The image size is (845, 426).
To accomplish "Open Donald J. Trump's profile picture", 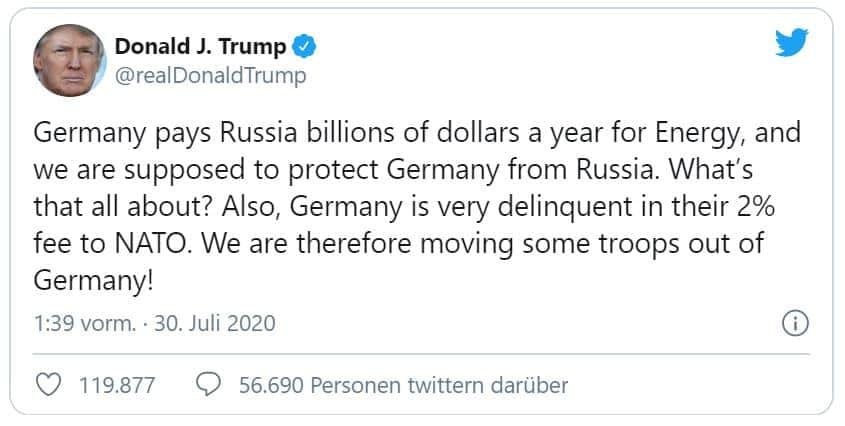I will point(68,59).
